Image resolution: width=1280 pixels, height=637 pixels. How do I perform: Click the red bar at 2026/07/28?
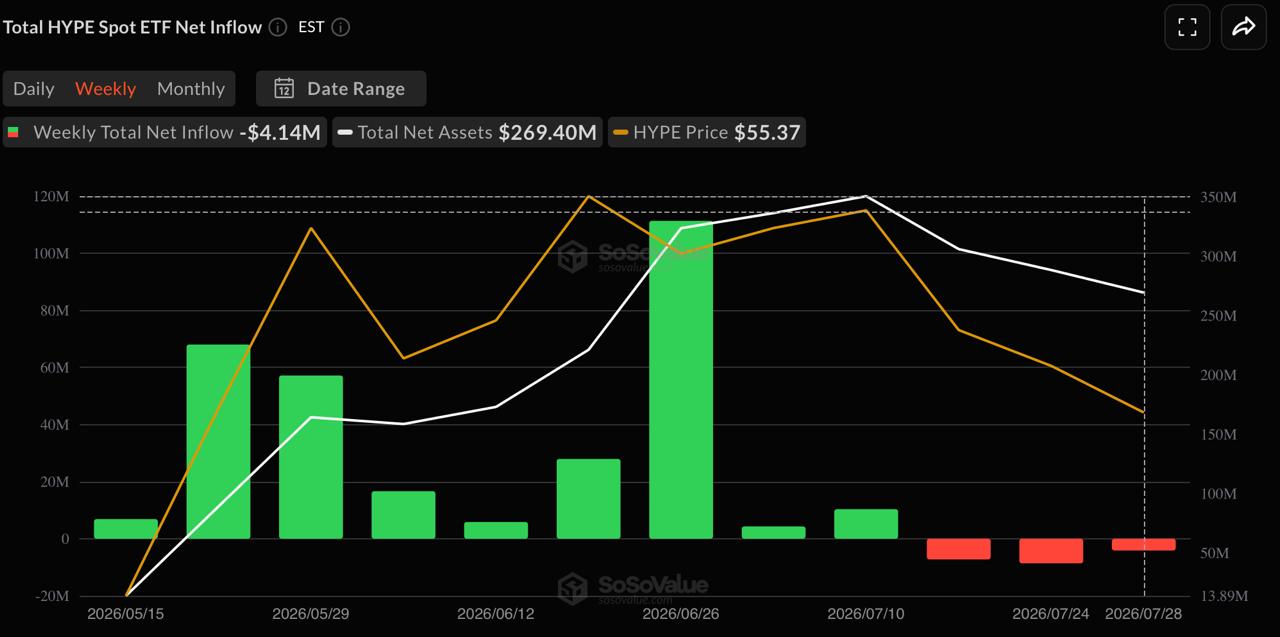pyautogui.click(x=1144, y=545)
